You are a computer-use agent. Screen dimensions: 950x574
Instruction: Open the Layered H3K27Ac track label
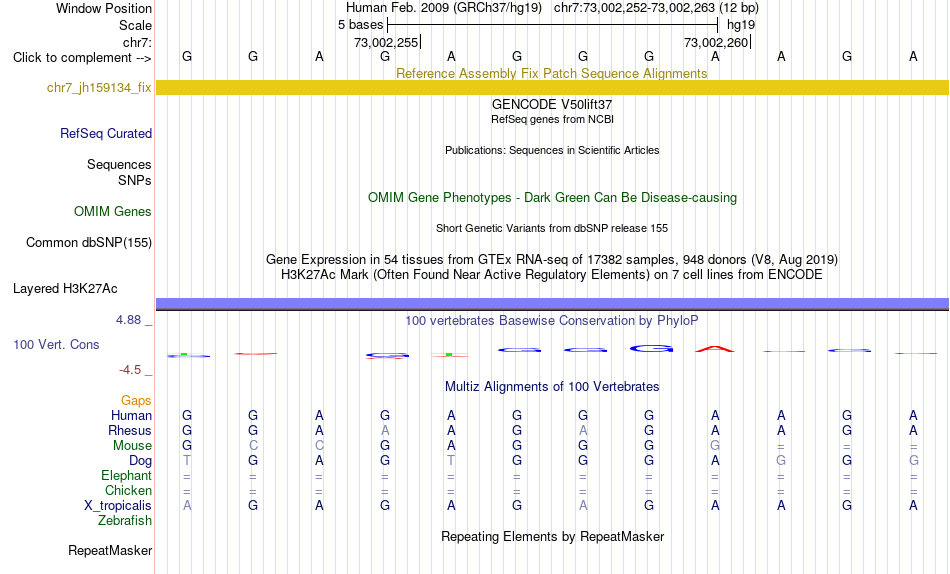click(65, 289)
